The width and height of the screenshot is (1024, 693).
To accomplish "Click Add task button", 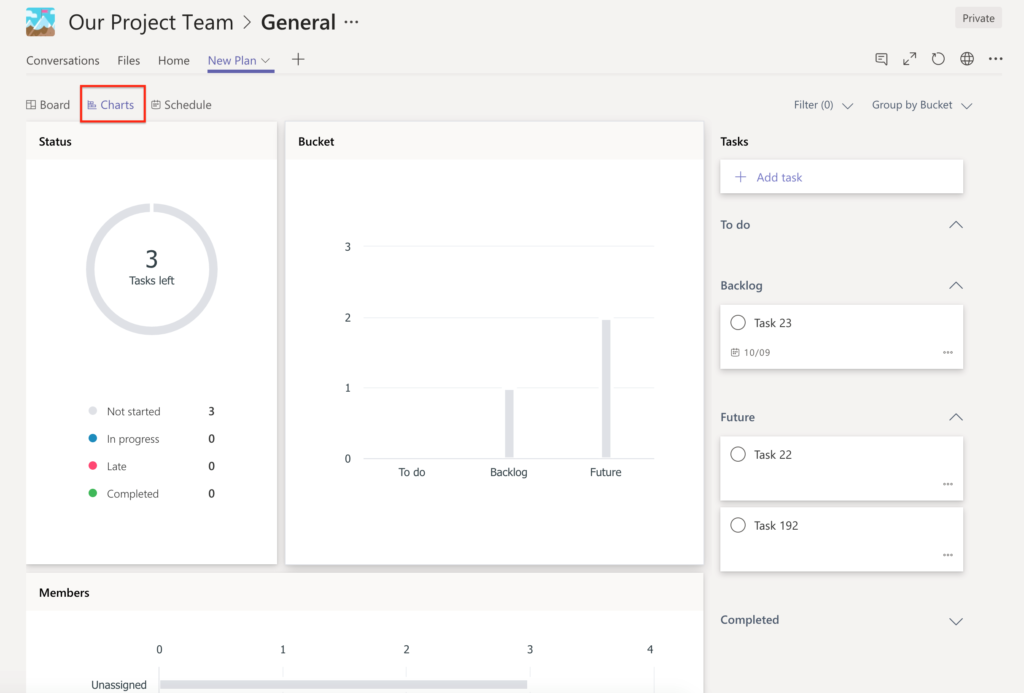I will coord(779,177).
